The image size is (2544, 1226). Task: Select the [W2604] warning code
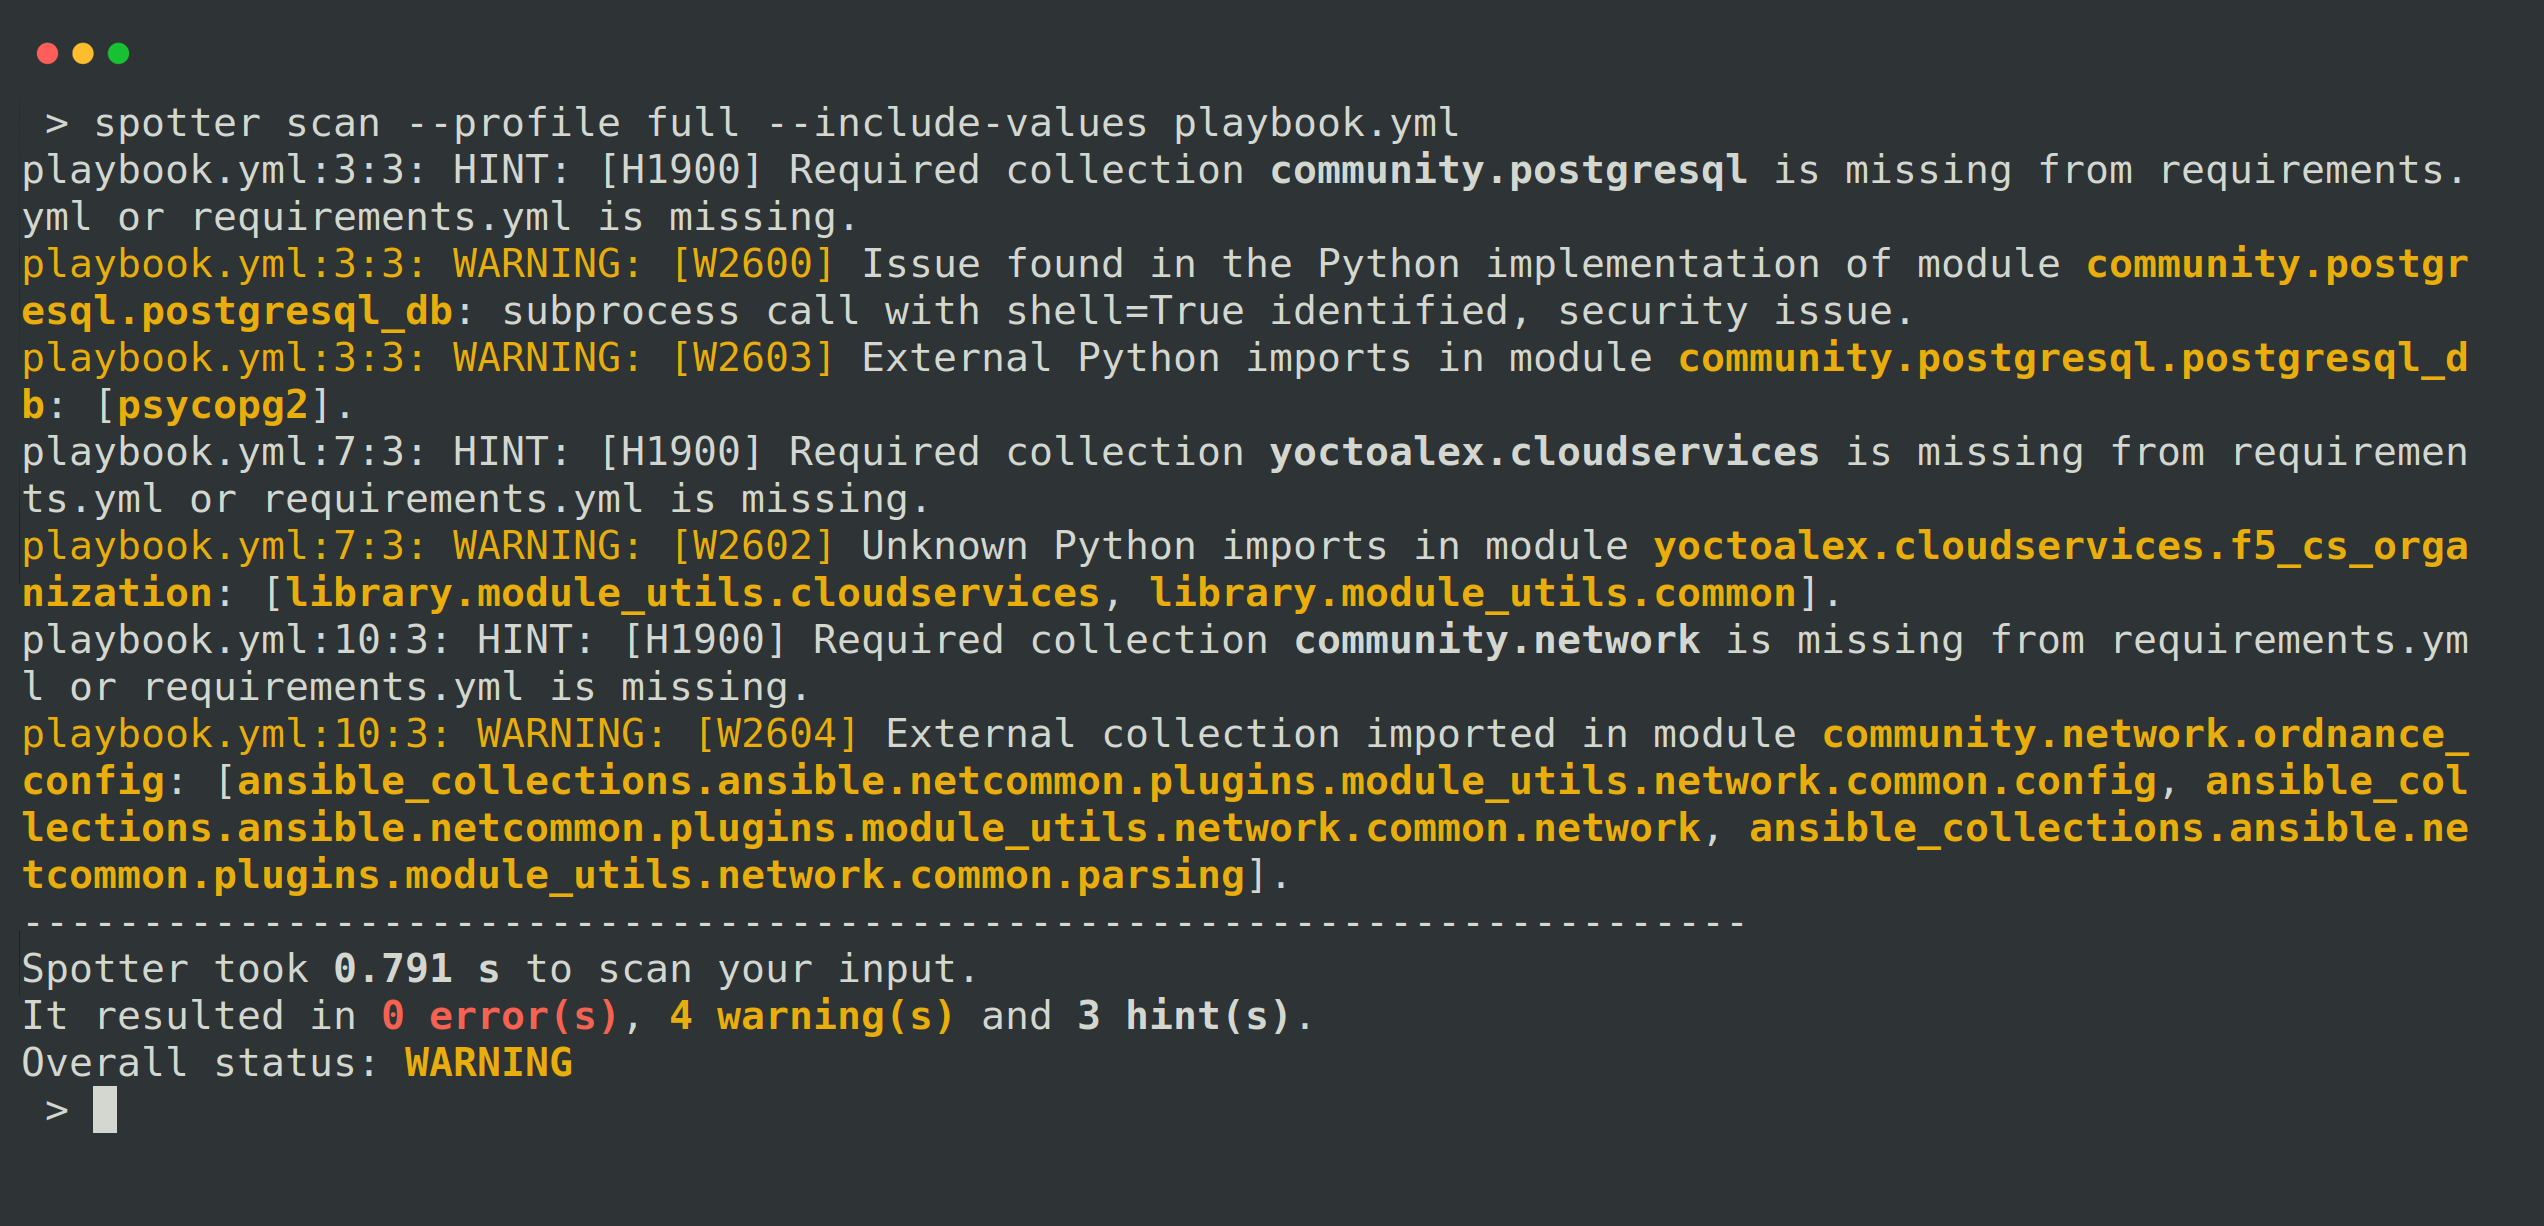click(x=777, y=735)
